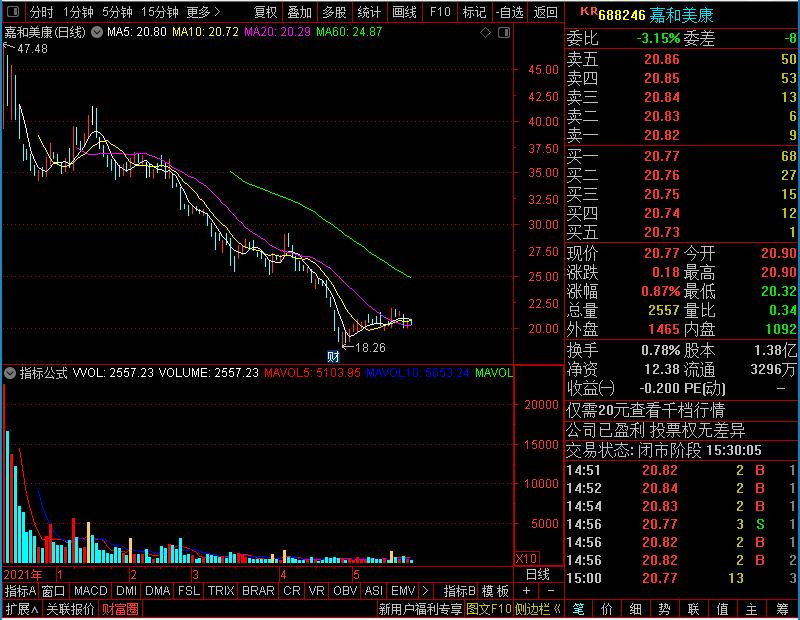Open the 新用户福利专享 promotion link

click(420, 609)
